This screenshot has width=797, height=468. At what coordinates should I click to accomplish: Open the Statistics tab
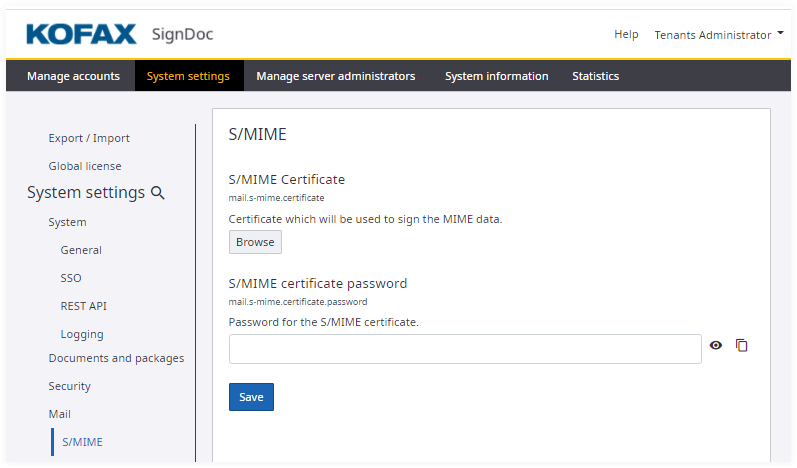coord(595,76)
